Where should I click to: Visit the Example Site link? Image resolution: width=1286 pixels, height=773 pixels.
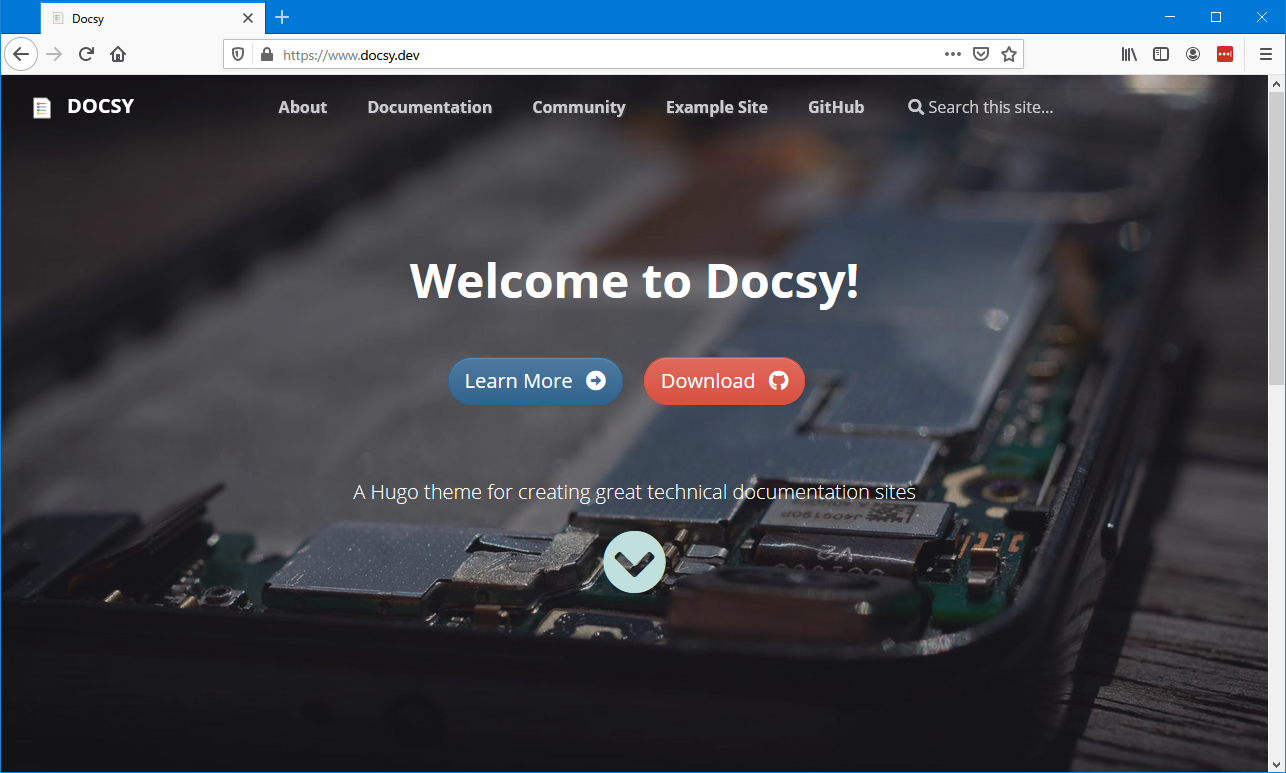coord(717,107)
